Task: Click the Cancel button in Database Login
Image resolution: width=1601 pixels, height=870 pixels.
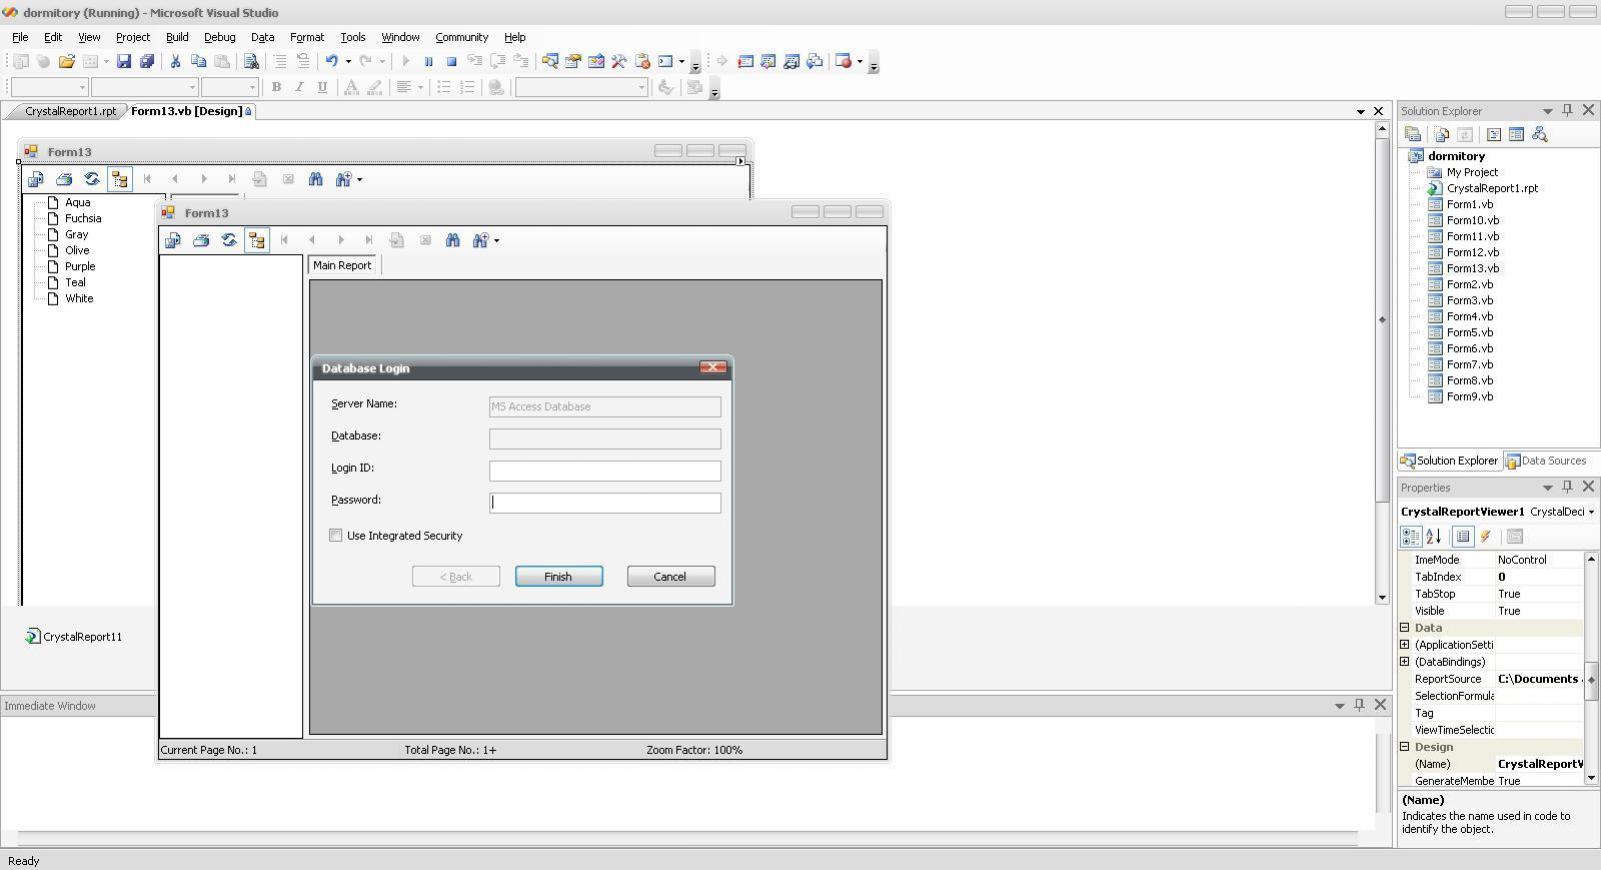Action: pyautogui.click(x=670, y=577)
